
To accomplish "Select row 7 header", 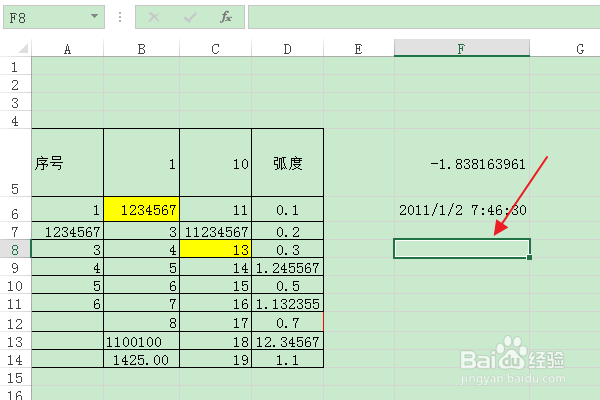I will coord(15,231).
